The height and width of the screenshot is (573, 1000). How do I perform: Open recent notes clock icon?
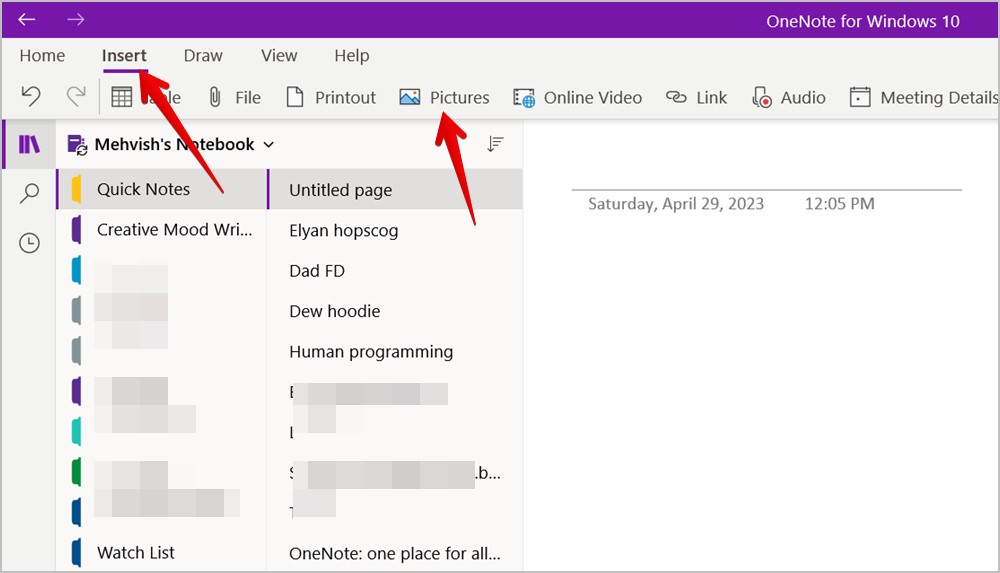coord(29,243)
